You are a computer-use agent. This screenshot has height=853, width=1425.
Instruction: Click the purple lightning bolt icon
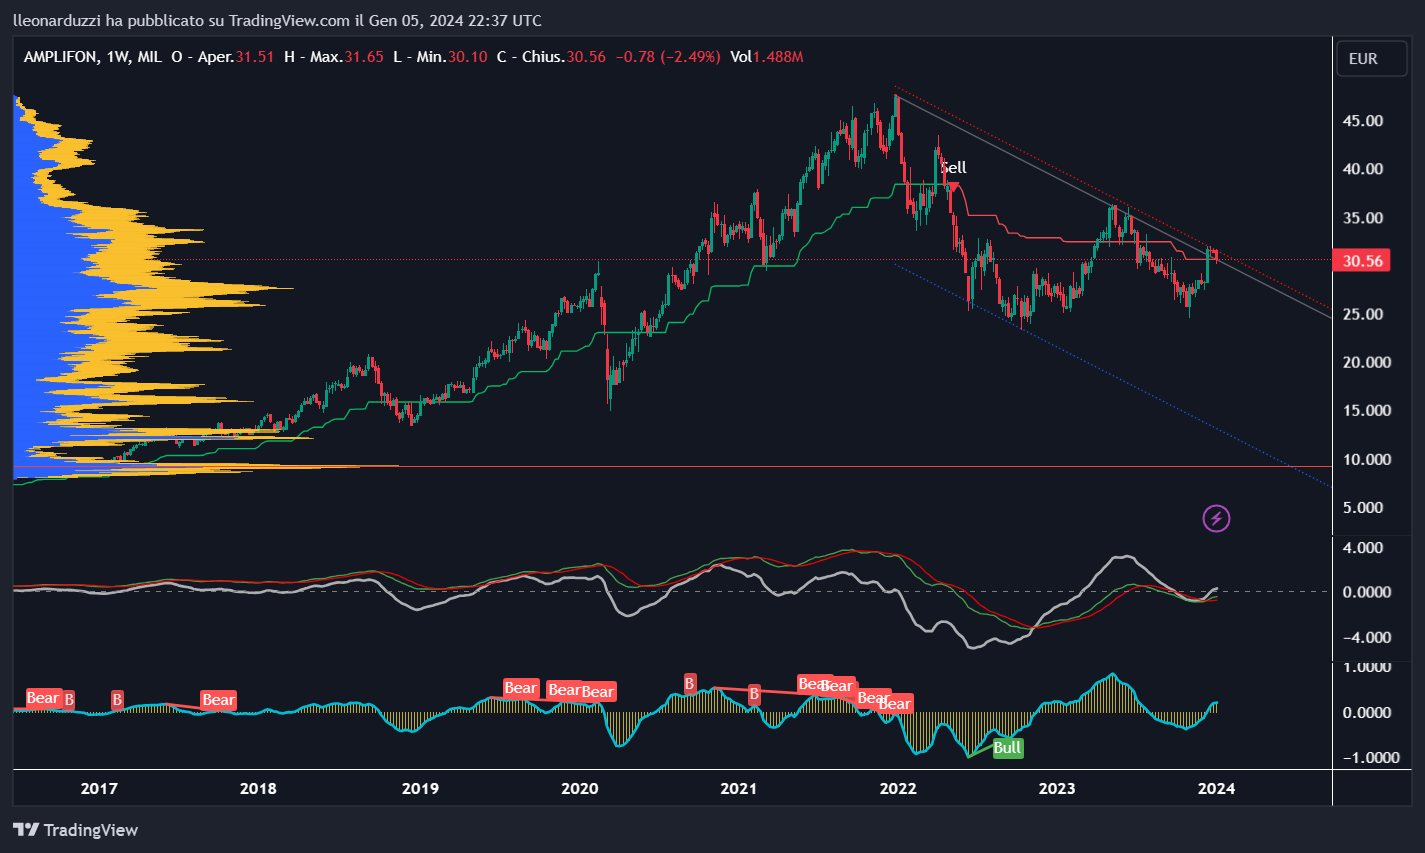click(x=1216, y=518)
